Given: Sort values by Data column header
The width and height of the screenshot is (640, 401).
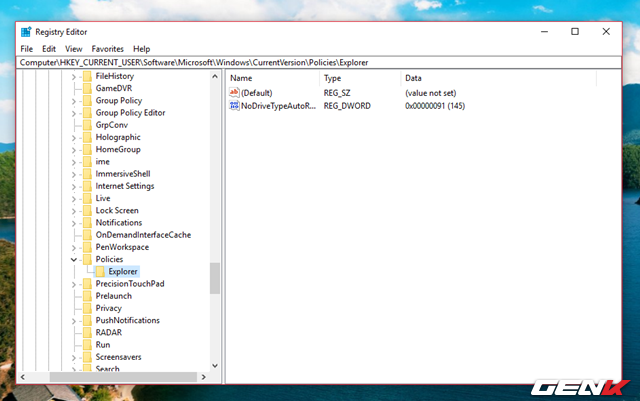Looking at the screenshot, I should click(498, 78).
